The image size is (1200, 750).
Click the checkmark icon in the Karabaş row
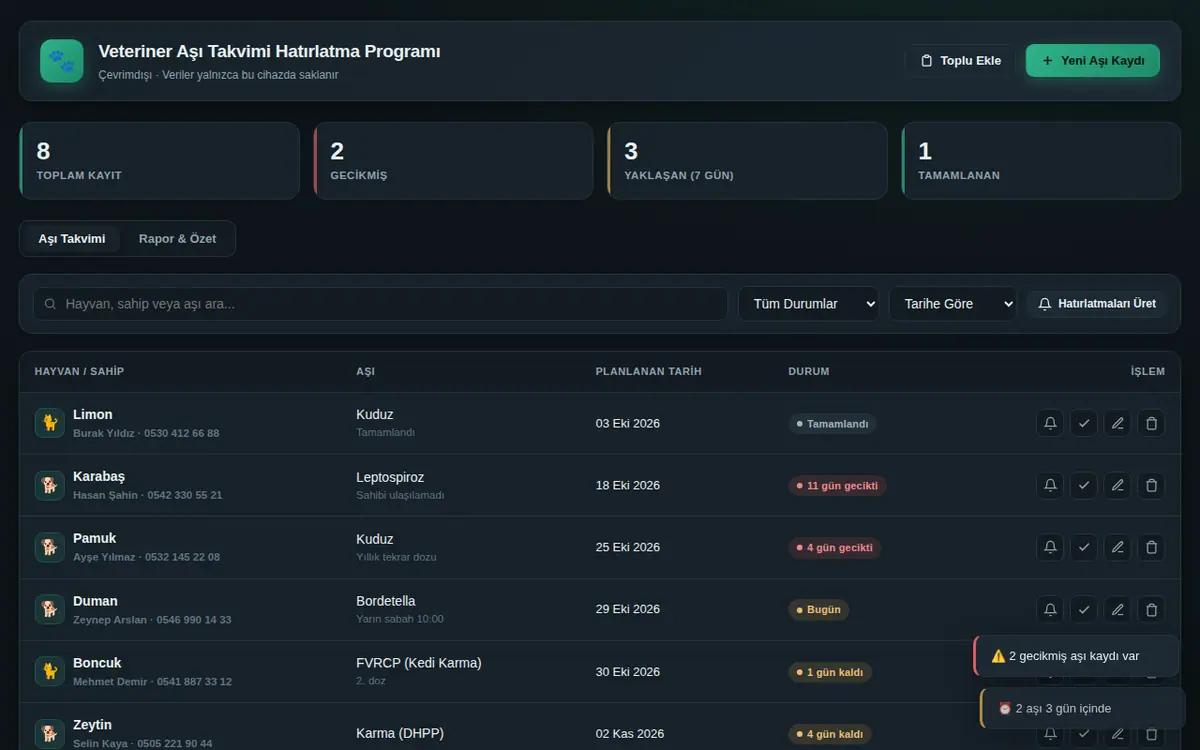(1084, 485)
